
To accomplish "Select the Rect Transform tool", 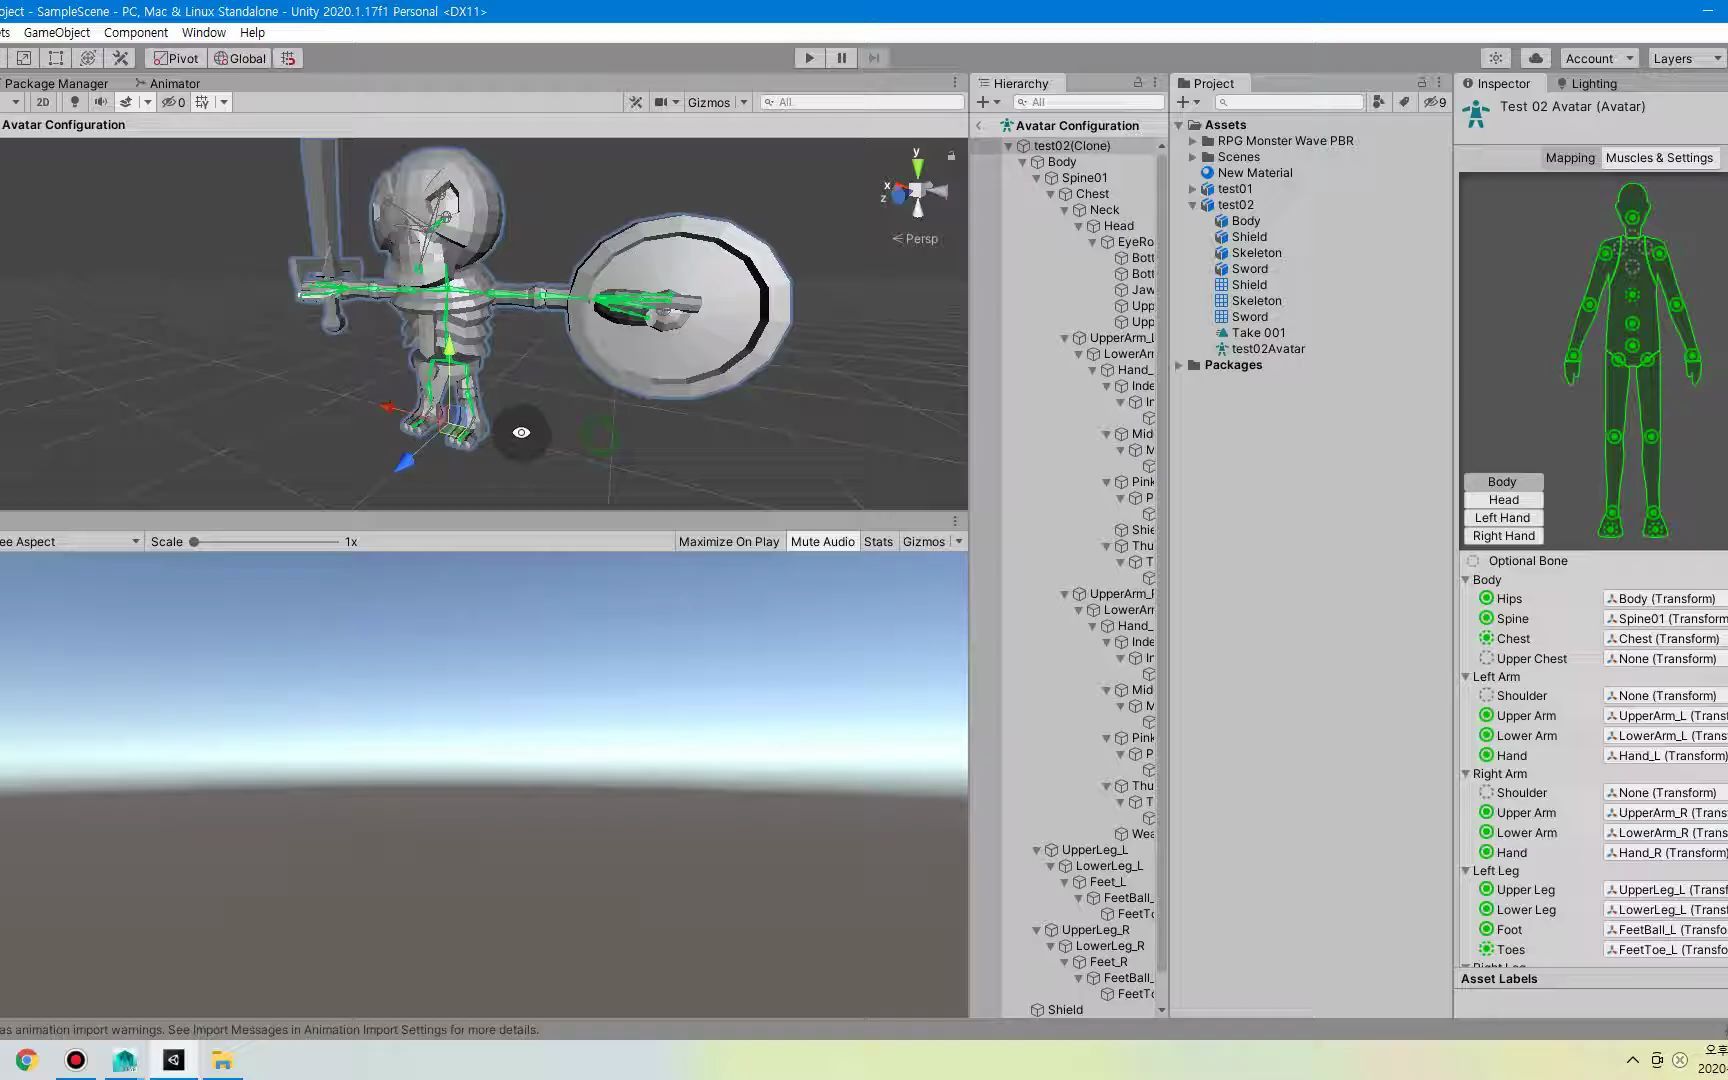I will pyautogui.click(x=55, y=58).
